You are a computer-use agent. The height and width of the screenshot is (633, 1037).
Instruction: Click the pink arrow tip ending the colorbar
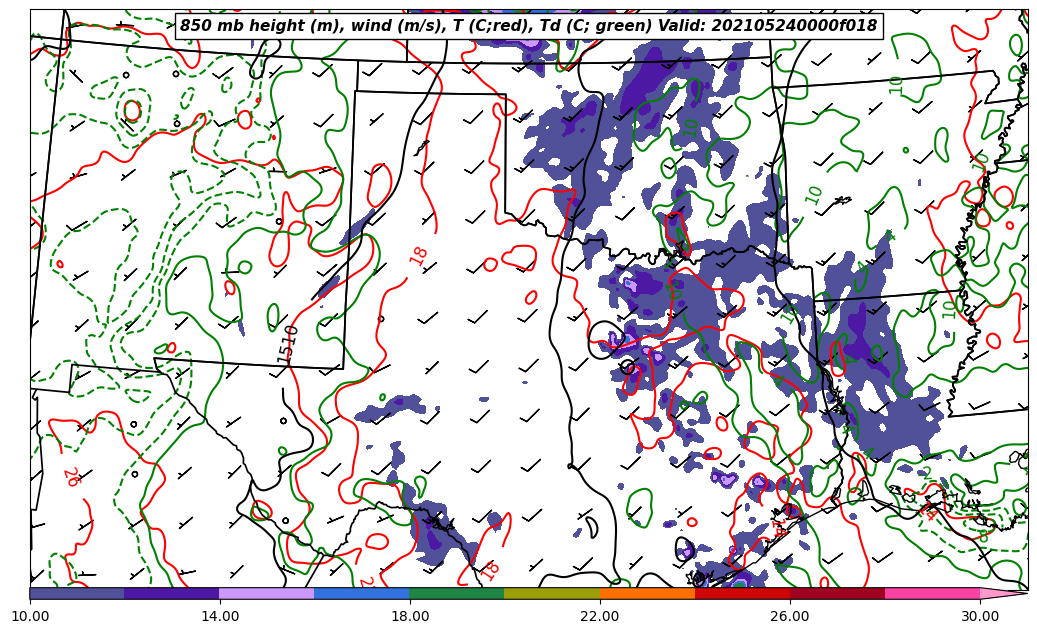pos(1002,593)
